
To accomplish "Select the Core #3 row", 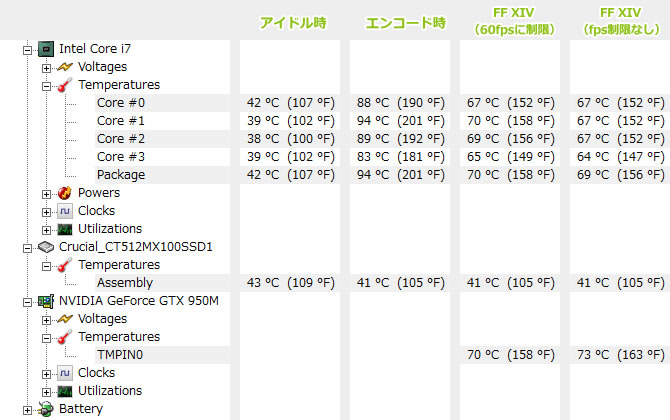I will click(x=162, y=157).
